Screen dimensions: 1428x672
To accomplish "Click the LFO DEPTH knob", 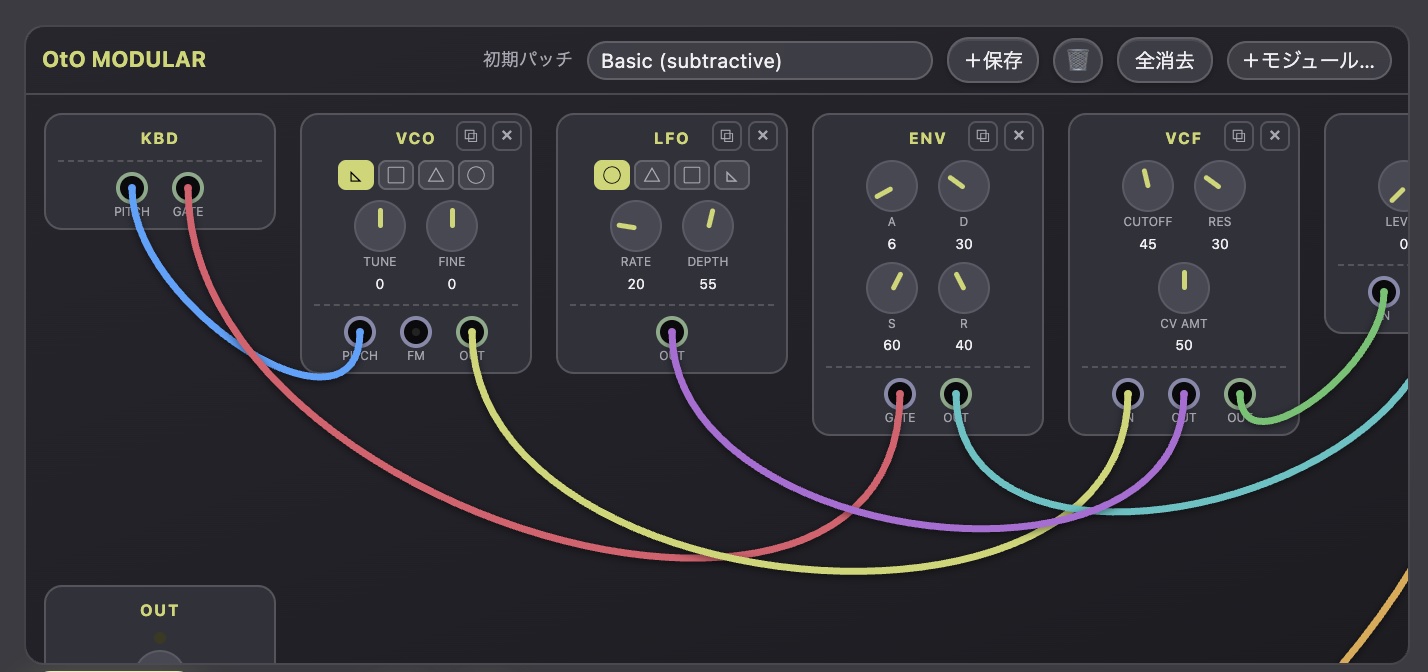I will coord(708,226).
